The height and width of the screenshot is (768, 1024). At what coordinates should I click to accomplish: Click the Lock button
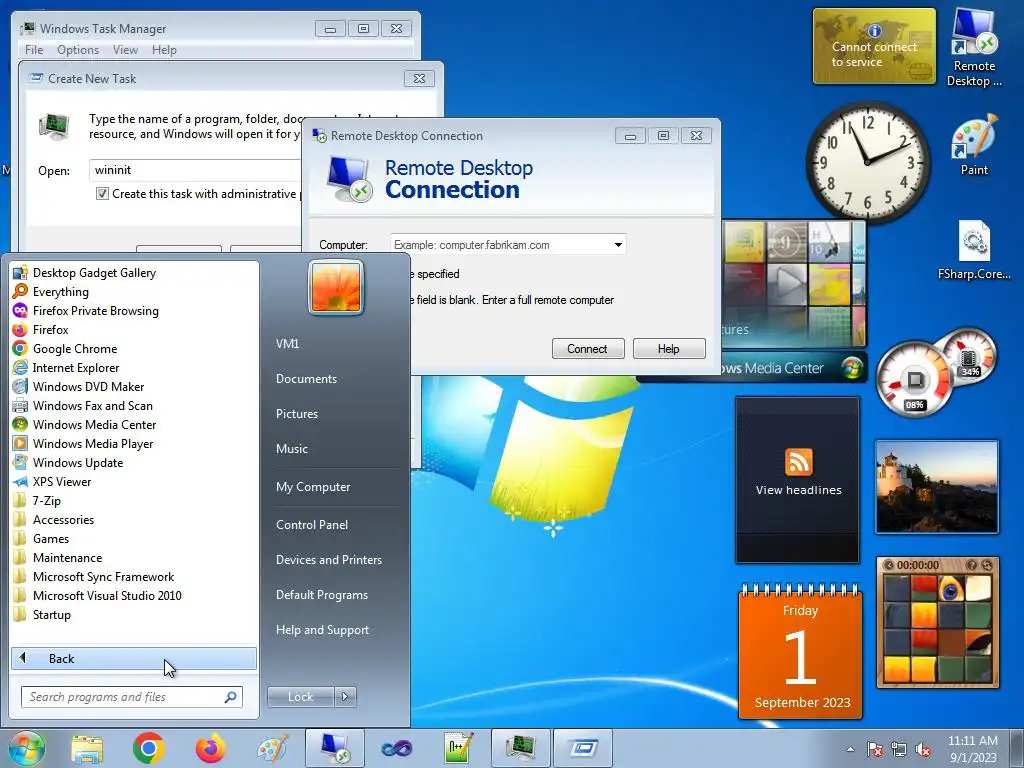click(x=300, y=697)
